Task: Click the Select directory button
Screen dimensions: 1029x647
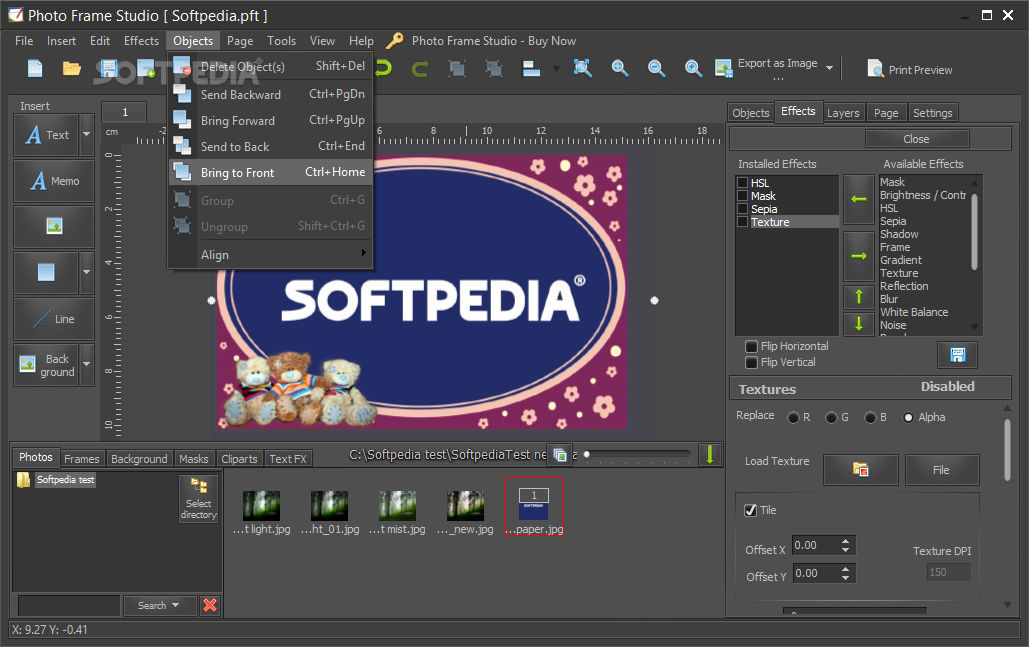Action: [198, 498]
